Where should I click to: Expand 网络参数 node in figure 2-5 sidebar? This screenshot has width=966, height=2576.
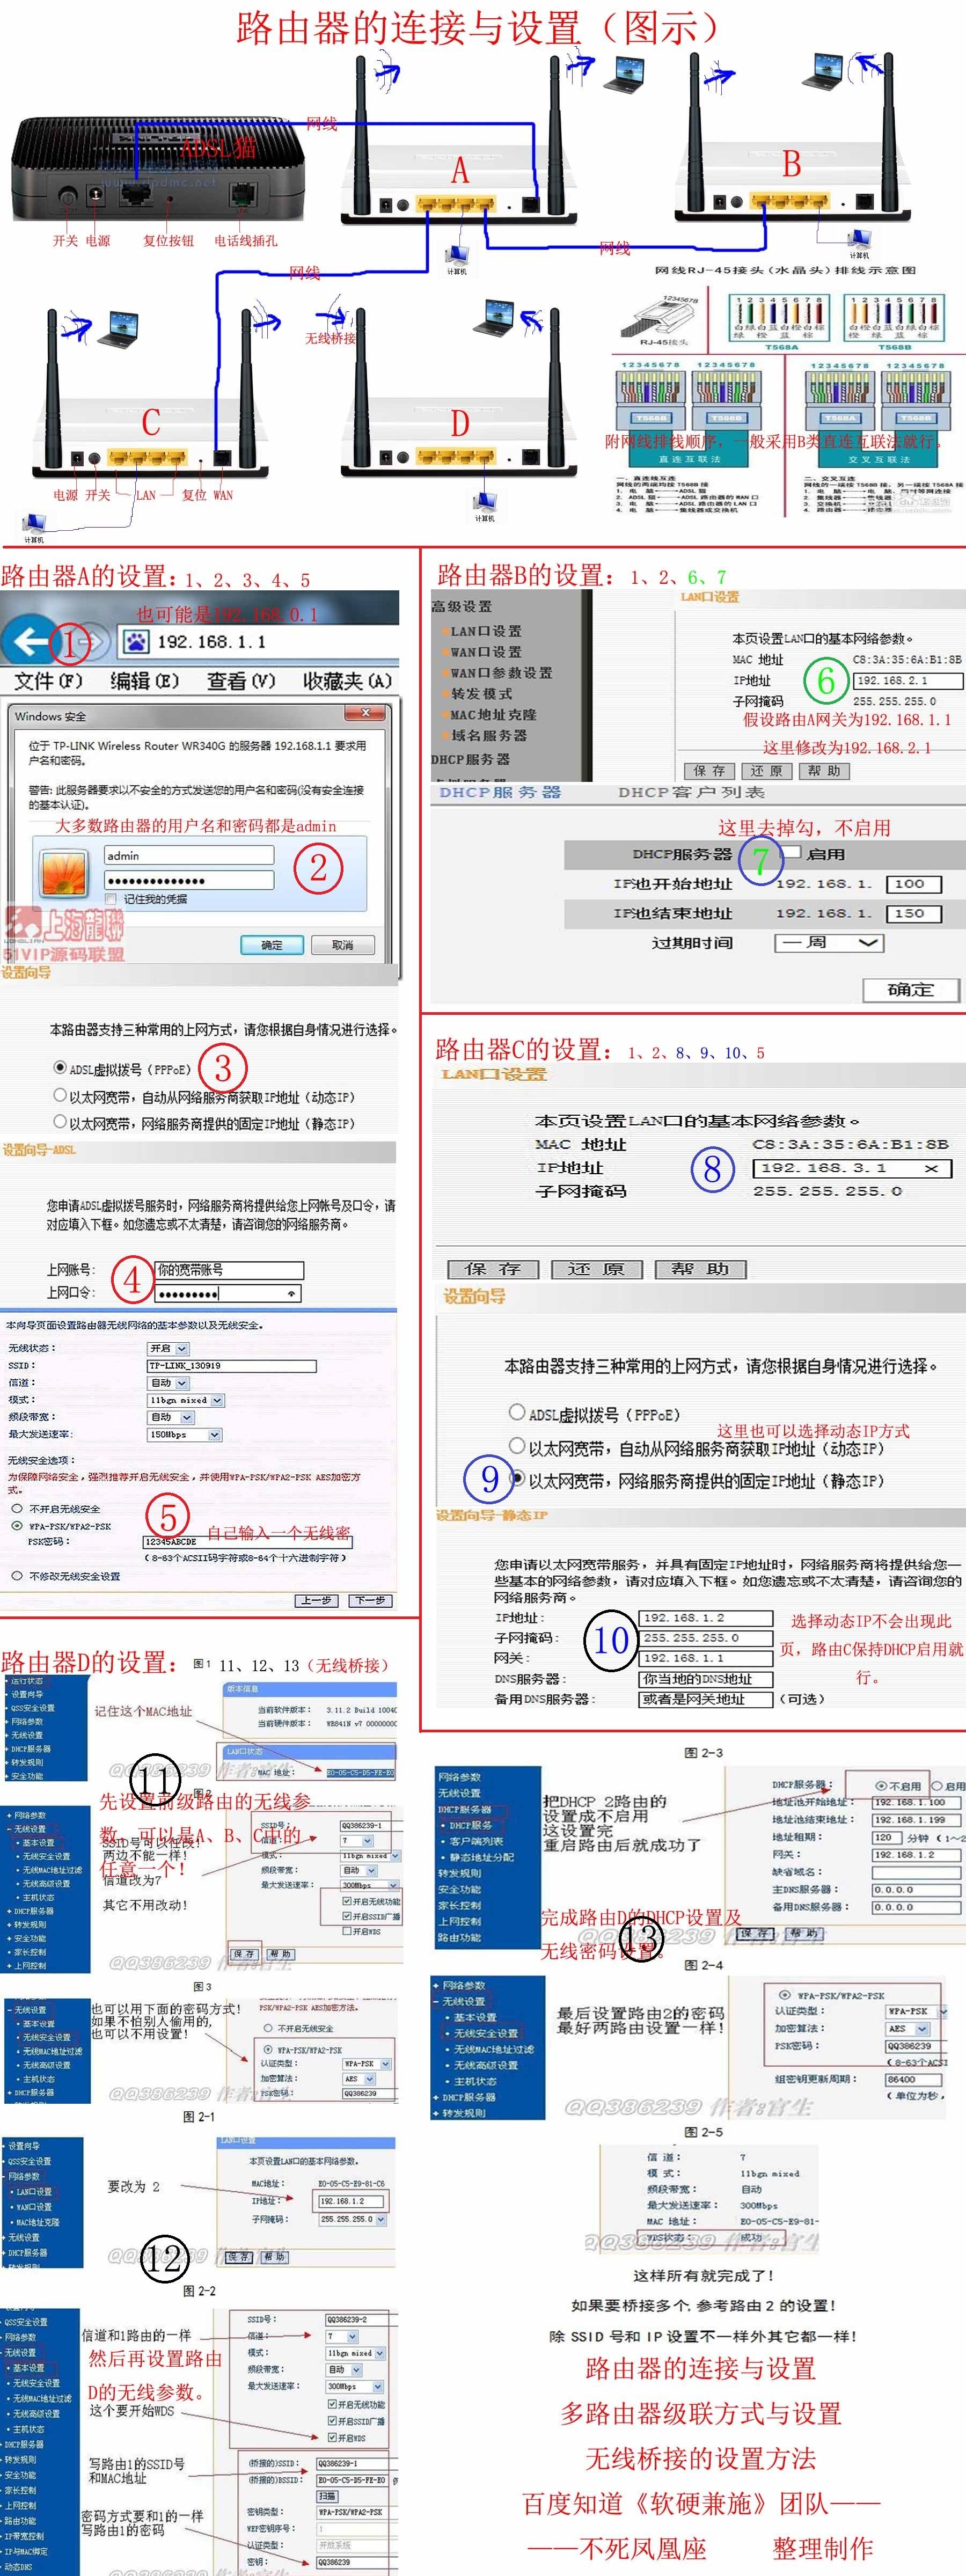pos(437,1986)
